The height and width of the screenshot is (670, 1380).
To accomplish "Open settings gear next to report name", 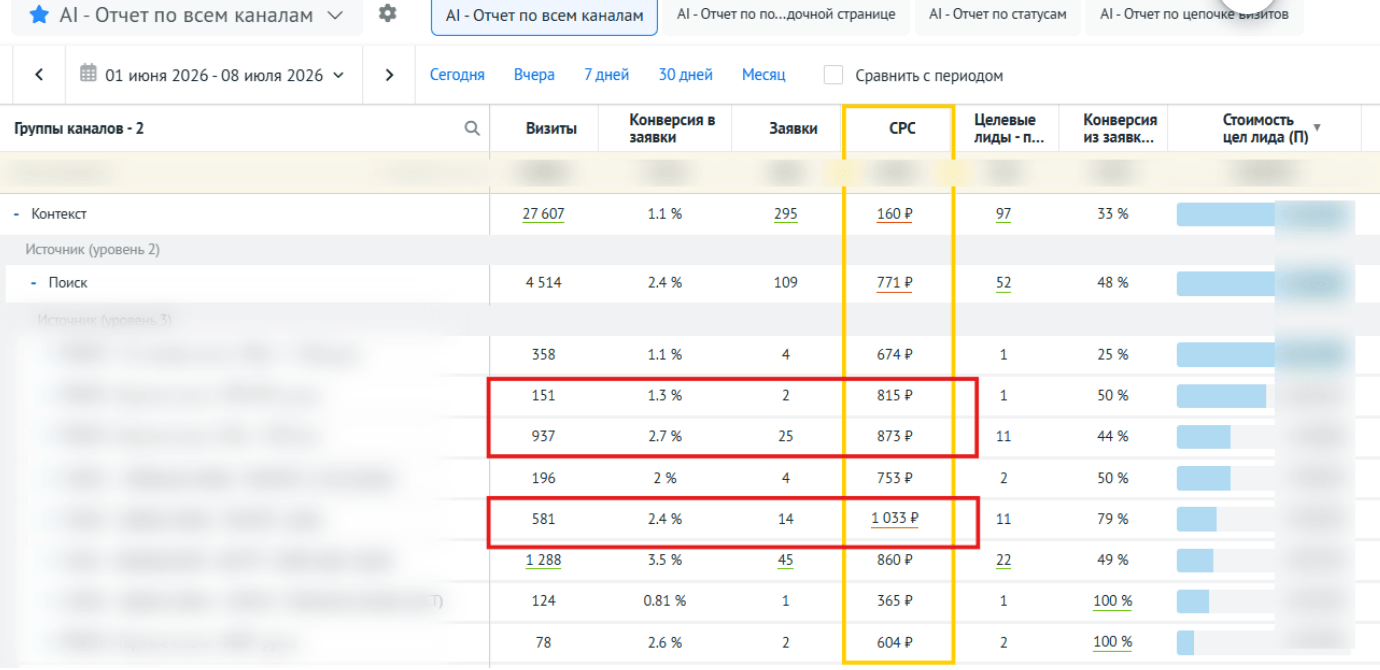I will [388, 14].
